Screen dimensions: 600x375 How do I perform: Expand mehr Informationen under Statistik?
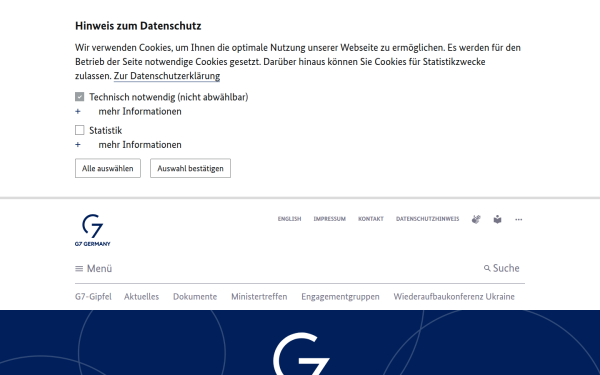point(128,145)
